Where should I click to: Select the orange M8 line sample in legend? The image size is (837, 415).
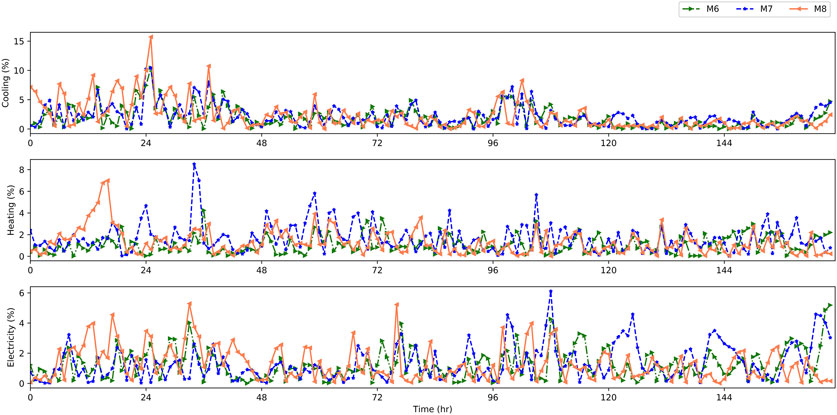[x=797, y=9]
